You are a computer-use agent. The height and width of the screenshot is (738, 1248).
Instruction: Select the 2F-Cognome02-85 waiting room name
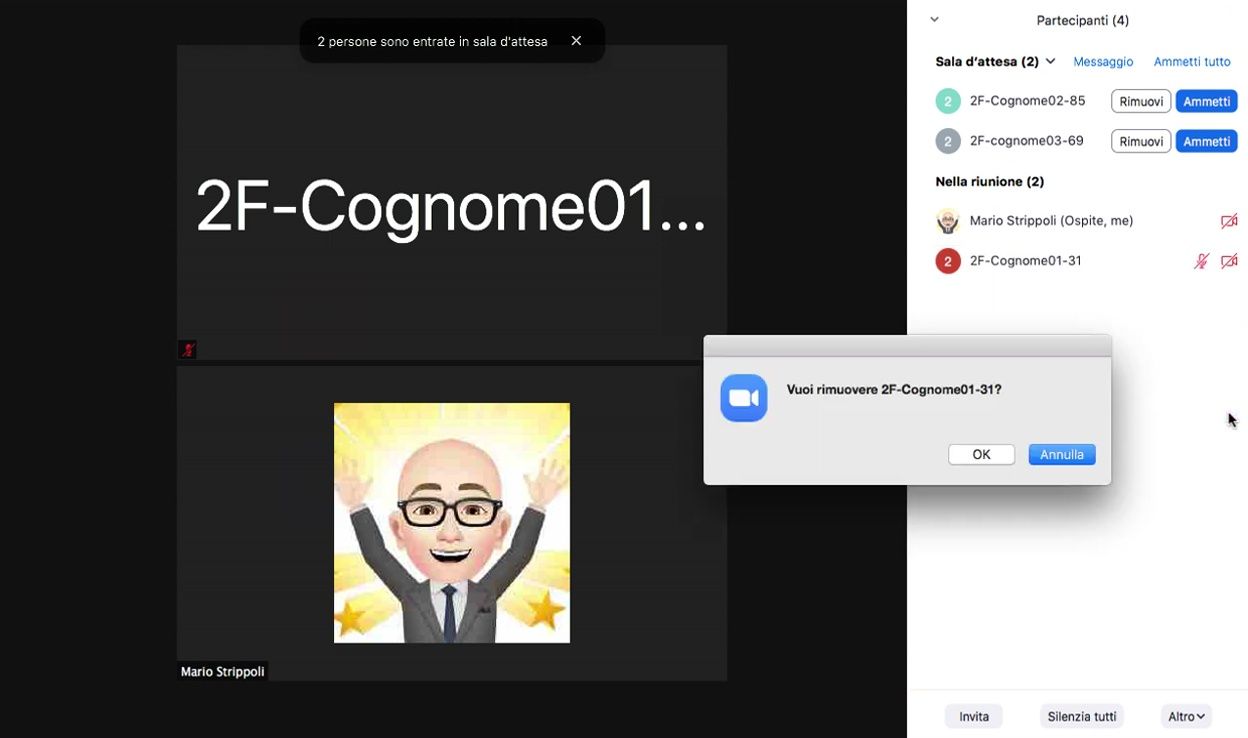[x=1027, y=101]
